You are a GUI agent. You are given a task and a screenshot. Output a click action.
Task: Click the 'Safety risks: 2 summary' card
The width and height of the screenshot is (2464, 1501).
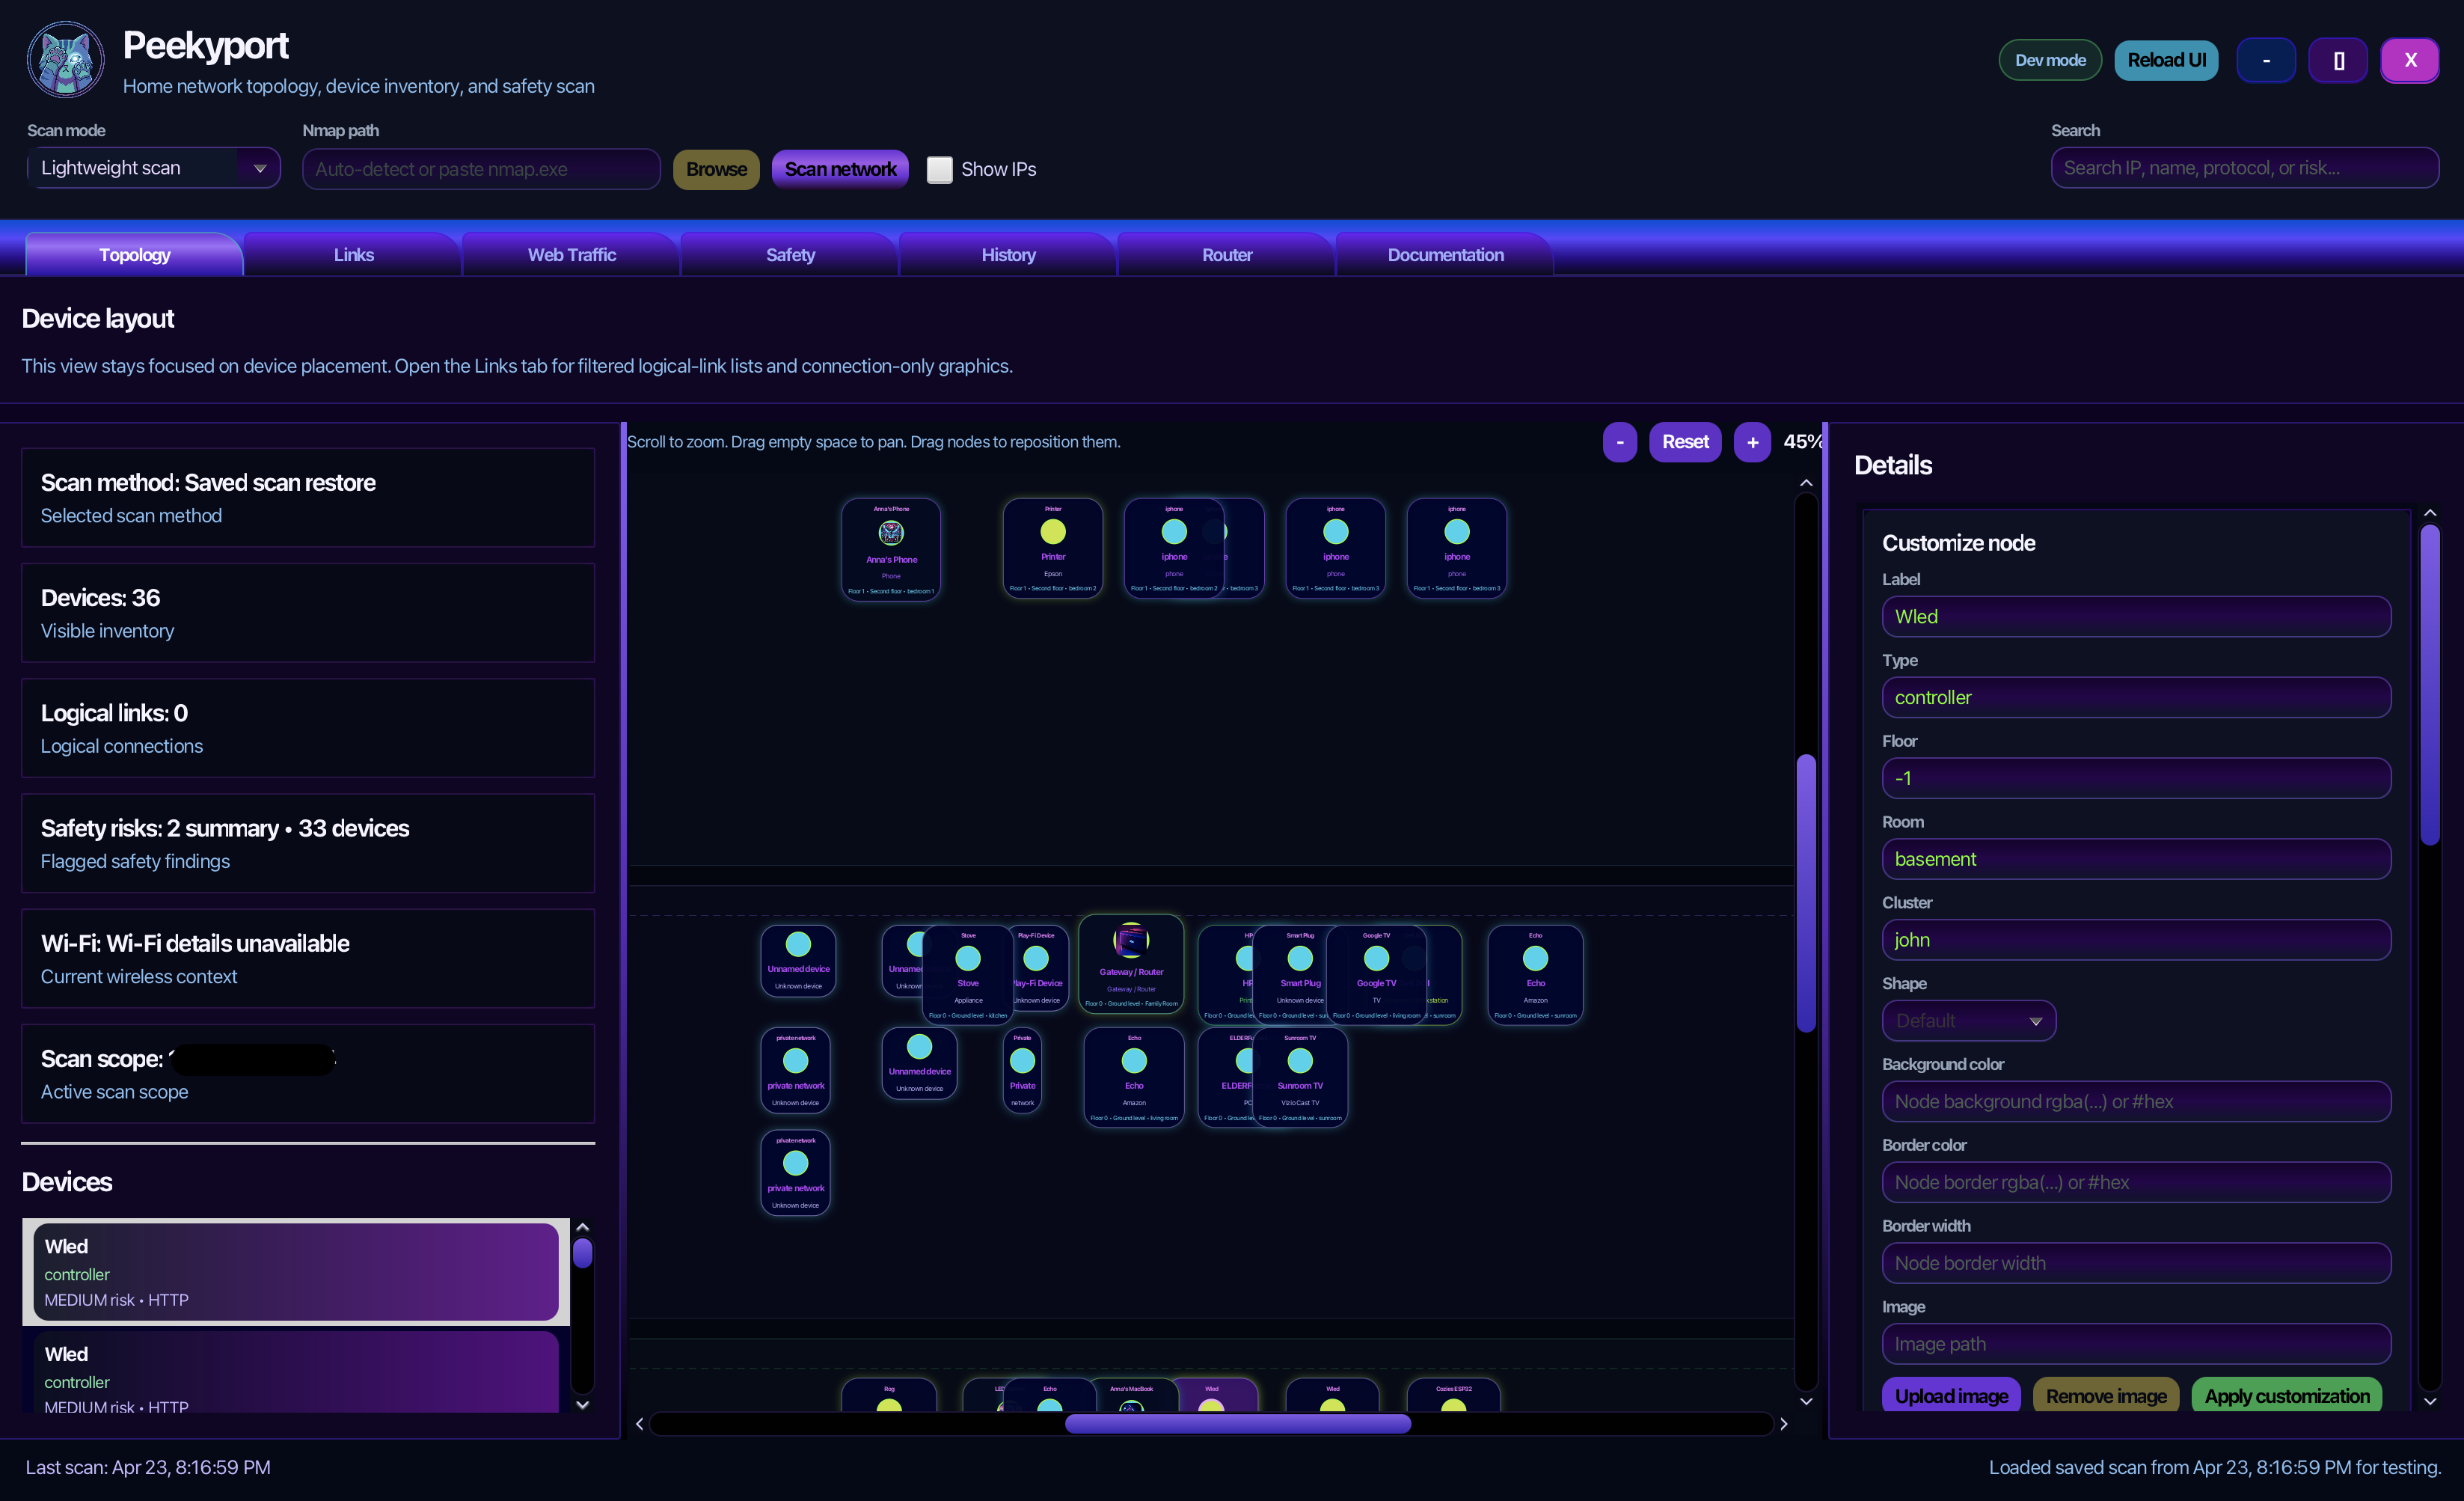click(308, 843)
